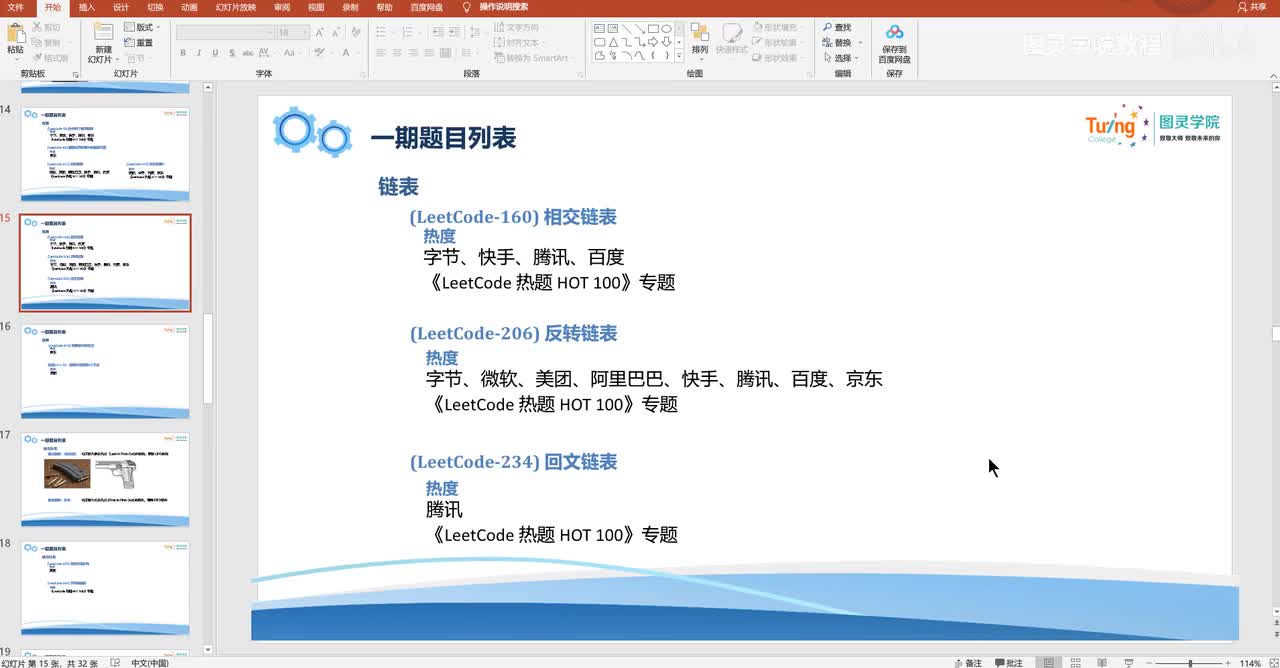Image resolution: width=1280 pixels, height=668 pixels.
Task: Toggle Underline formatting
Action: [215, 53]
